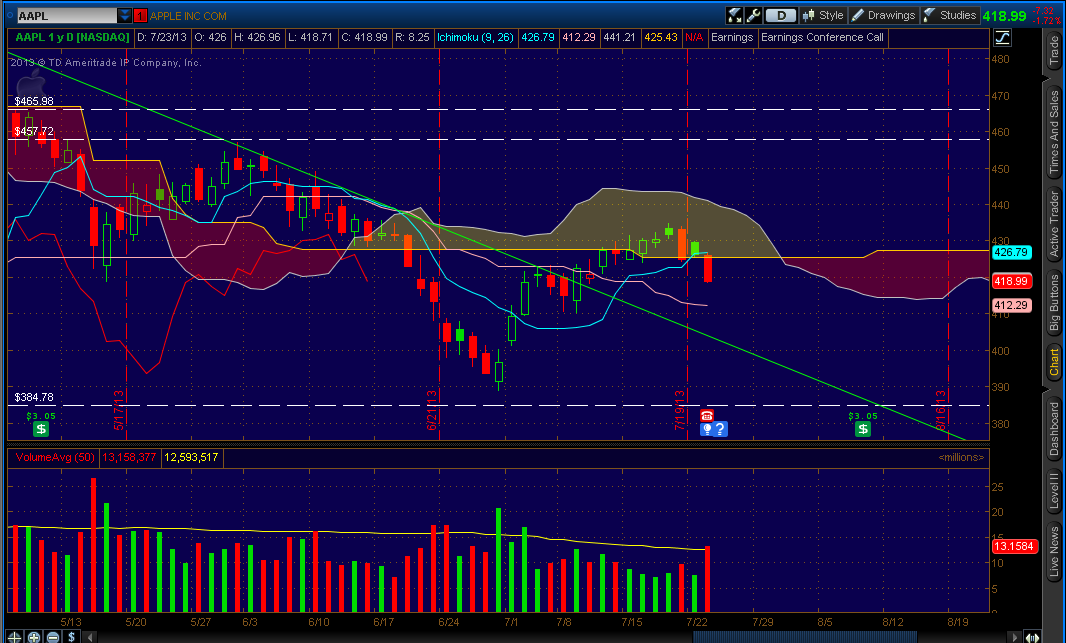Click the scroll left arrow at the bottom
Image resolution: width=1066 pixels, height=643 pixels.
(x=89, y=637)
